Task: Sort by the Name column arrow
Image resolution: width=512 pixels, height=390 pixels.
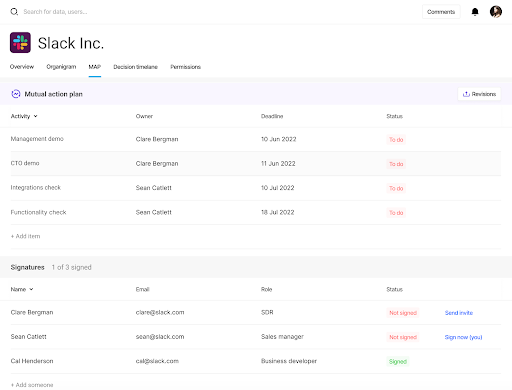Action: [31, 289]
